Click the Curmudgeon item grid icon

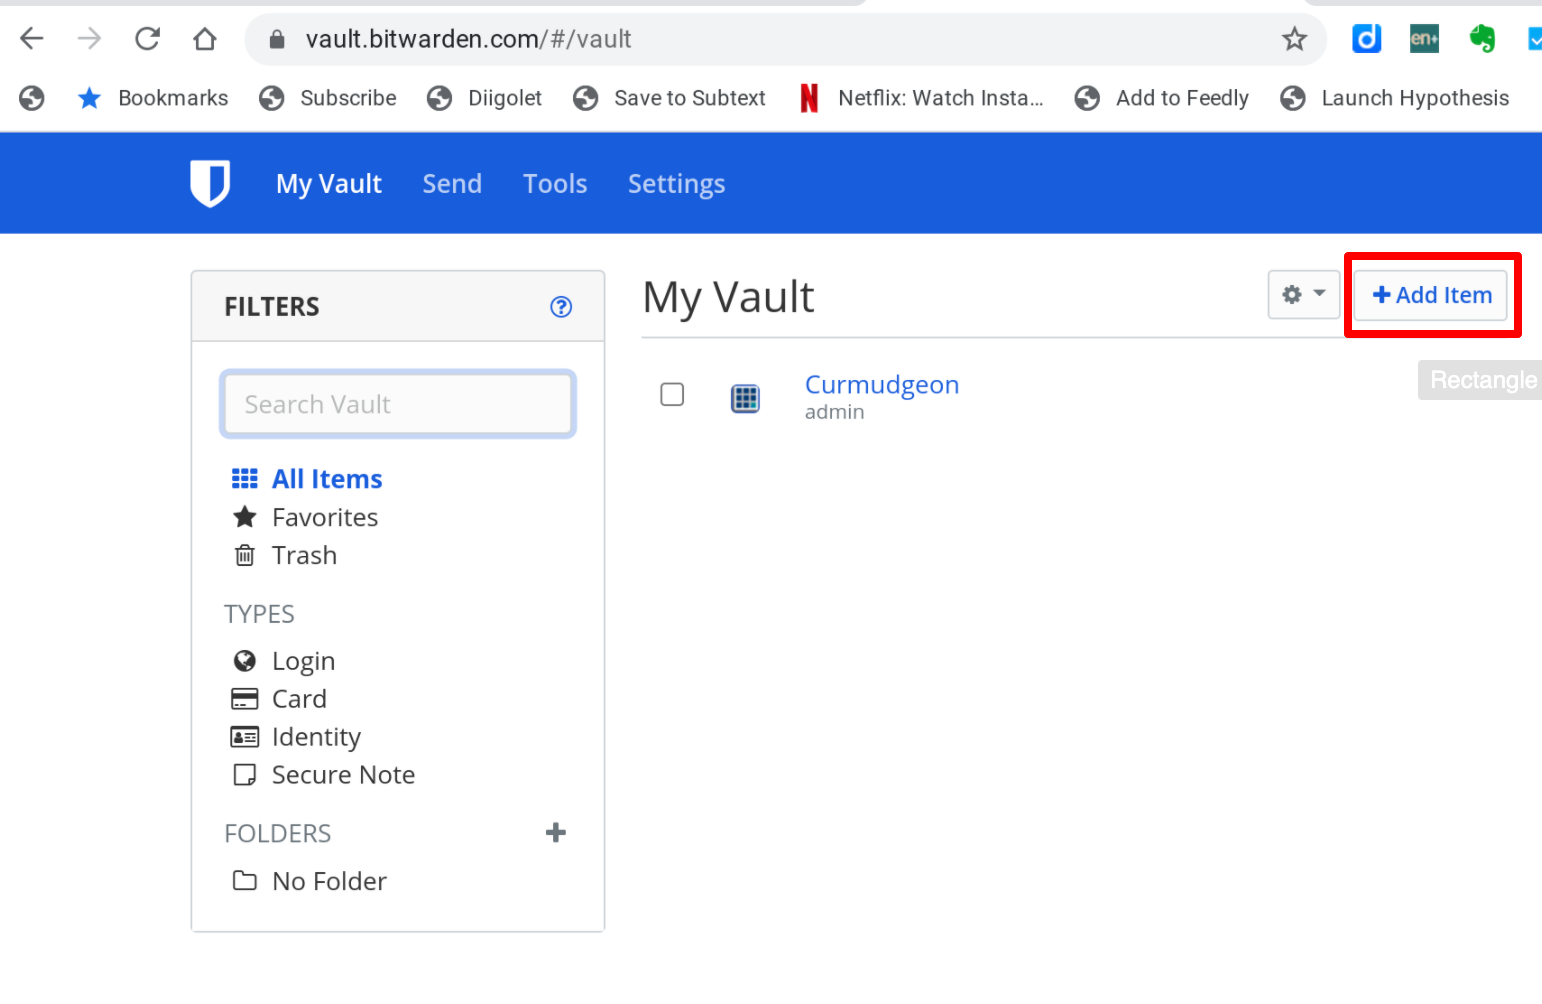pos(745,398)
